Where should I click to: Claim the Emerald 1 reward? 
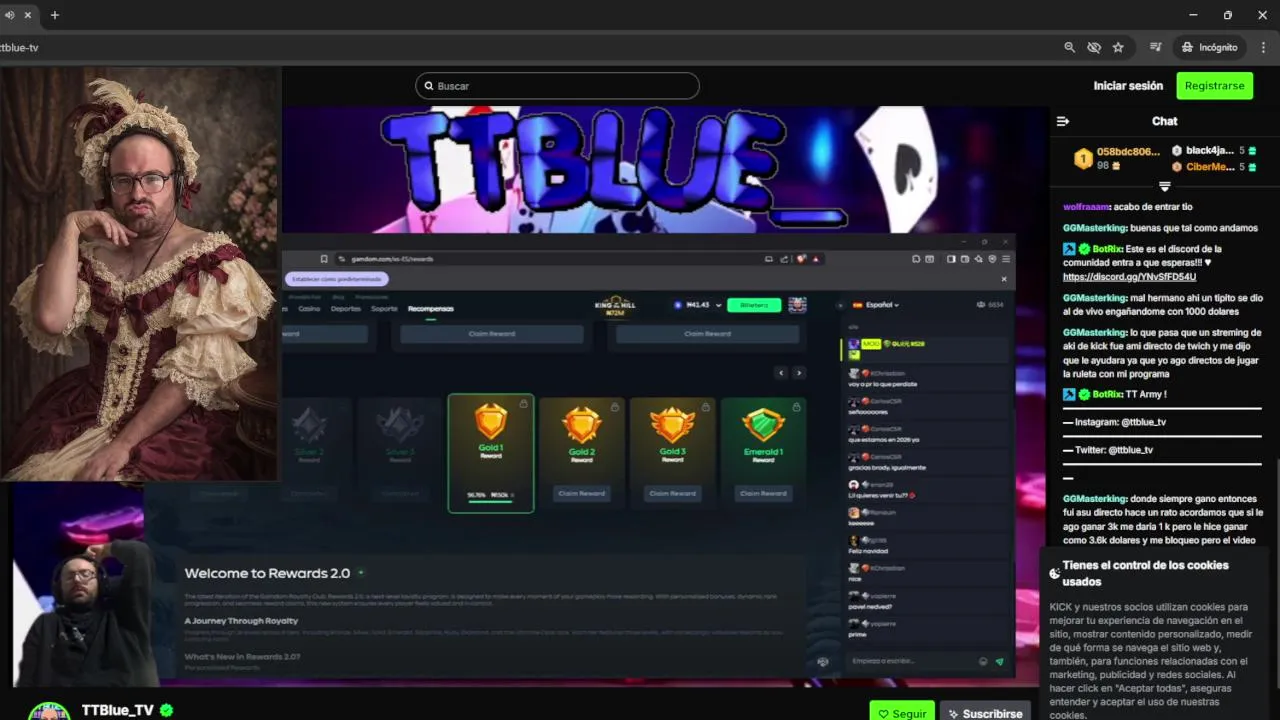(x=763, y=493)
